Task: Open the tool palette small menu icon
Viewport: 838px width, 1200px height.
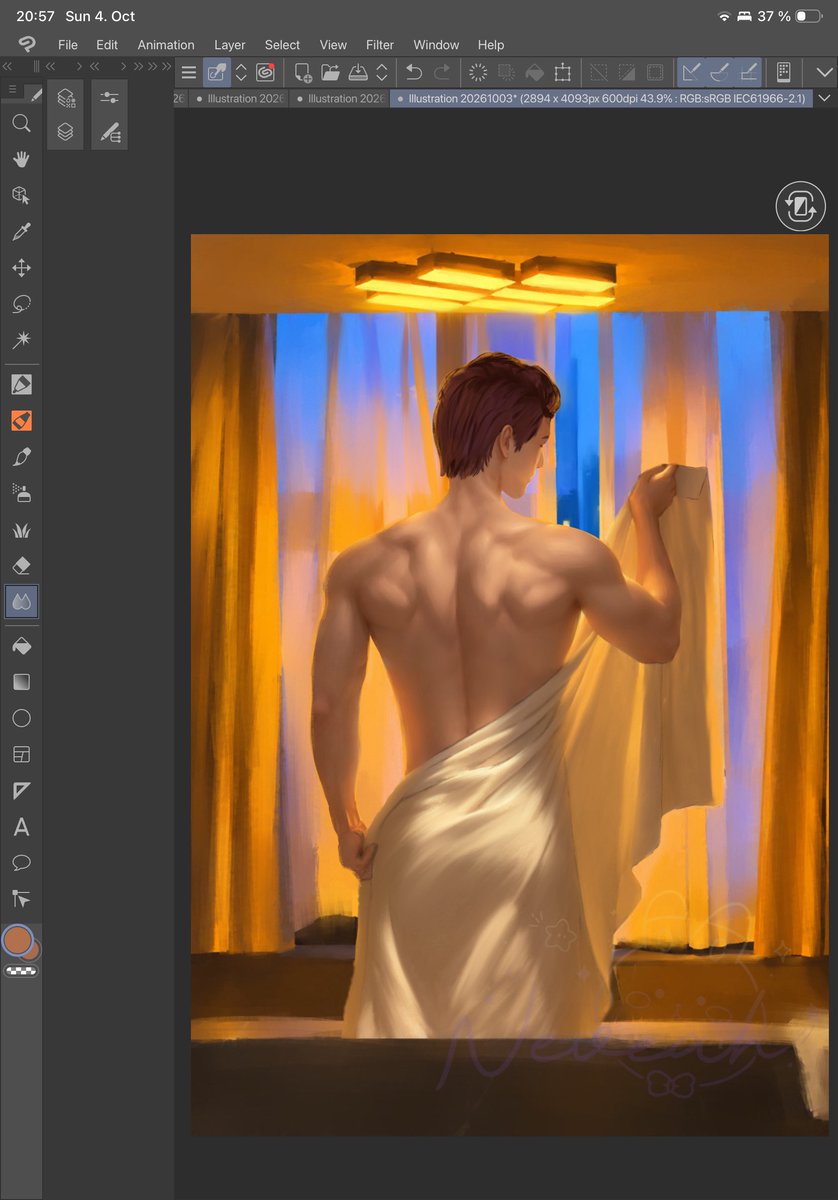Action: [x=12, y=90]
